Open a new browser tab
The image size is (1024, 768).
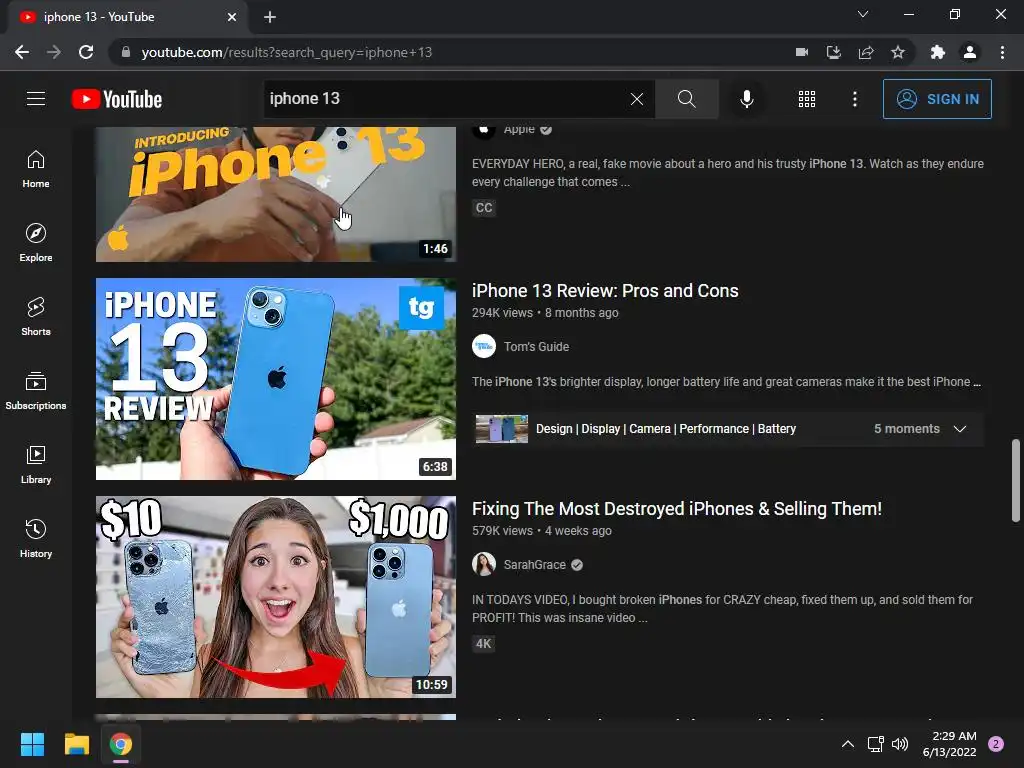270,17
